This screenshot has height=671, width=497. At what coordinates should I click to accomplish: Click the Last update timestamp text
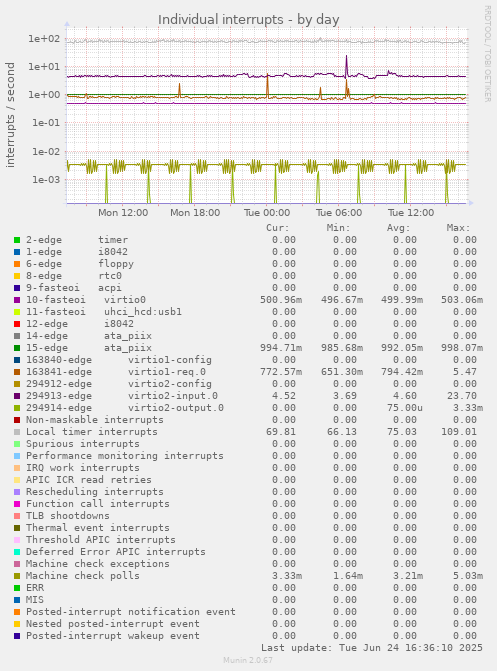(x=372, y=647)
